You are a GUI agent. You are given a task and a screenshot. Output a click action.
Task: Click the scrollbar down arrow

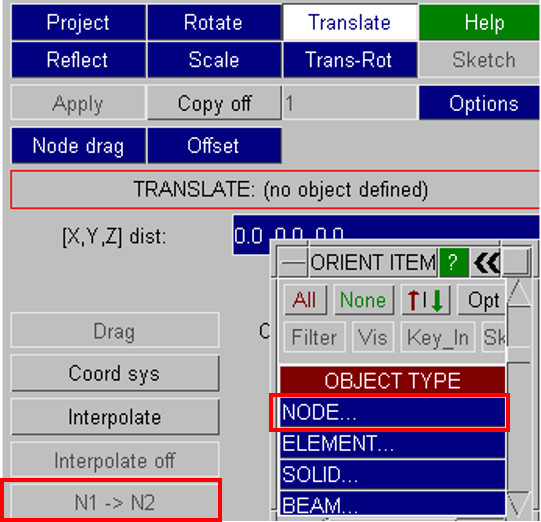click(519, 504)
